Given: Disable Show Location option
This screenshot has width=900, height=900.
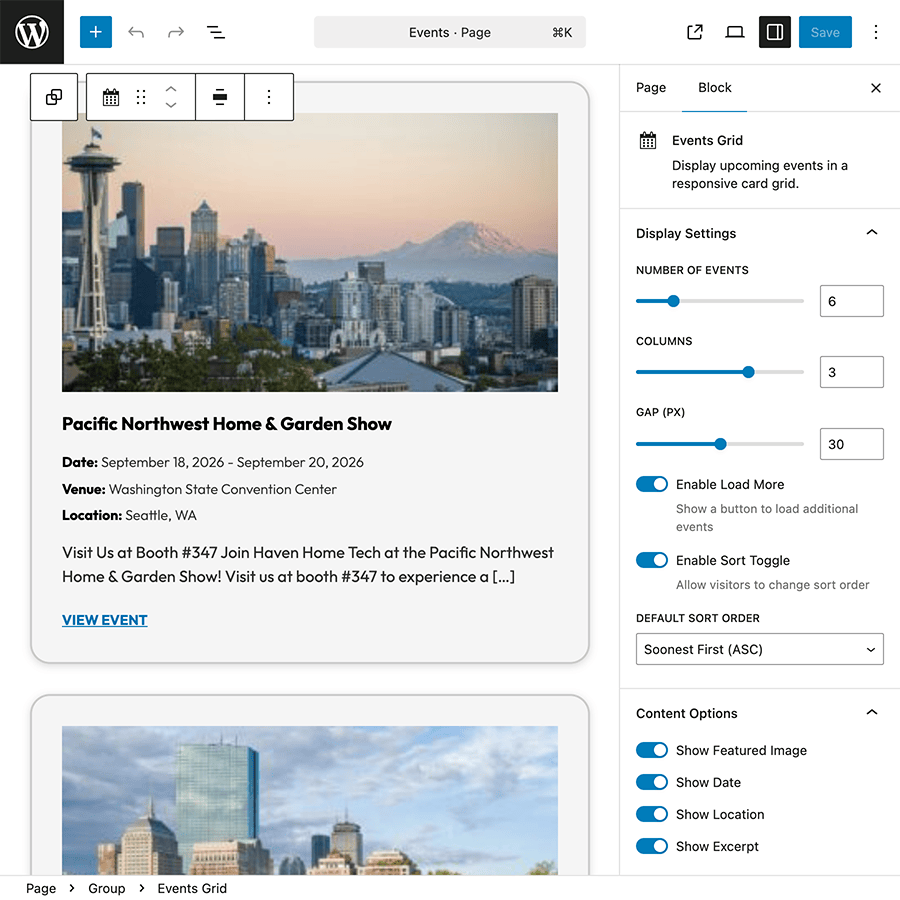Looking at the screenshot, I should tap(651, 814).
